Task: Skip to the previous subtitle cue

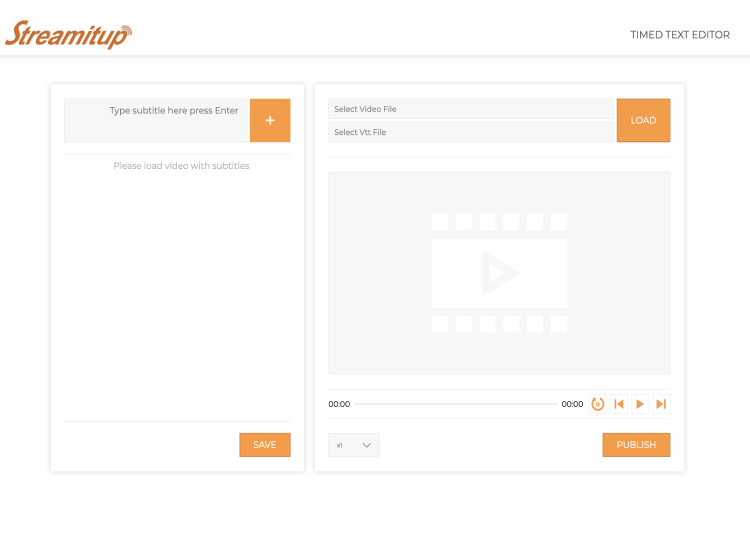Action: coord(619,404)
